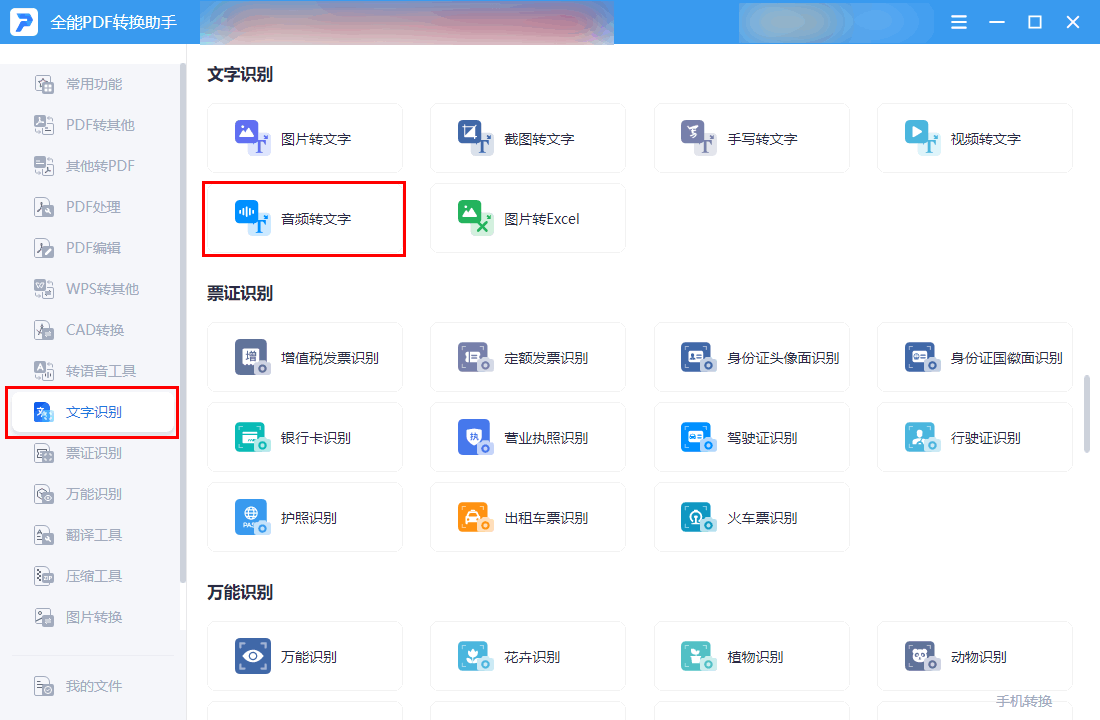Open 万能识别 from the sidebar
This screenshot has width=1100, height=720.
pyautogui.click(x=92, y=494)
